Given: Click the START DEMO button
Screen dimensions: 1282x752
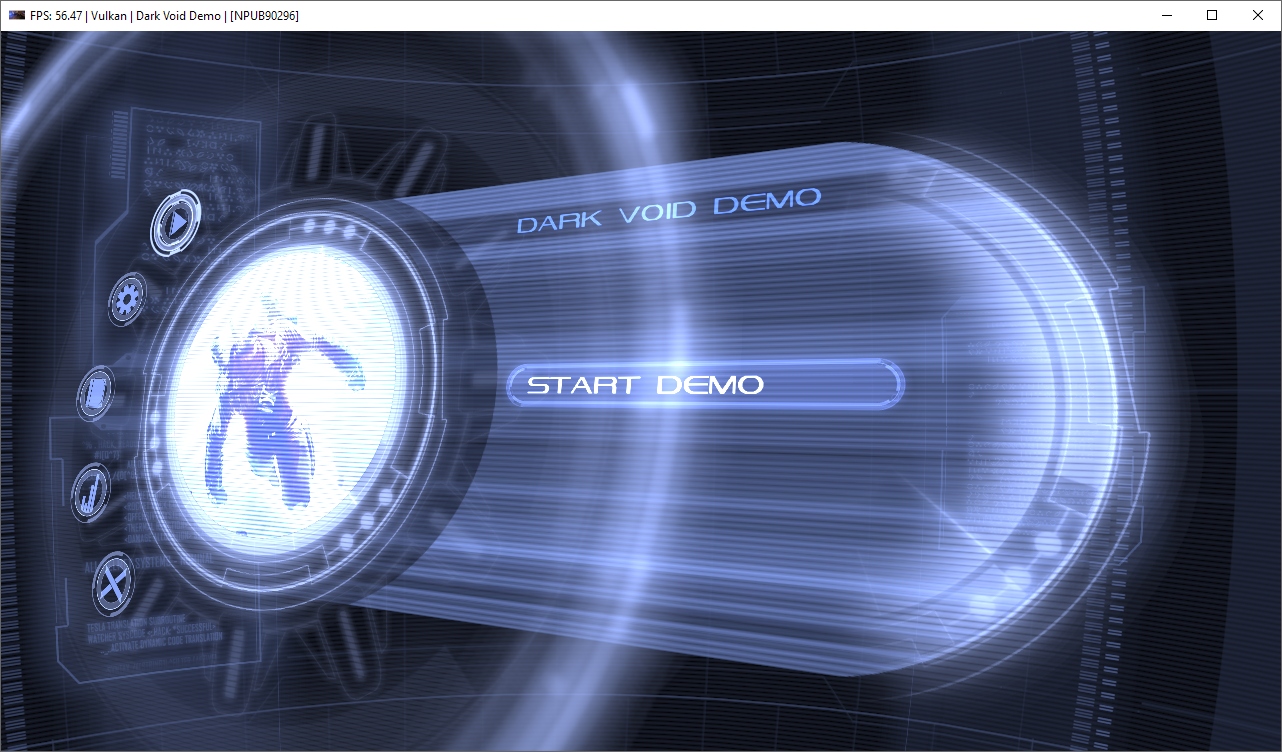Looking at the screenshot, I should coord(705,385).
